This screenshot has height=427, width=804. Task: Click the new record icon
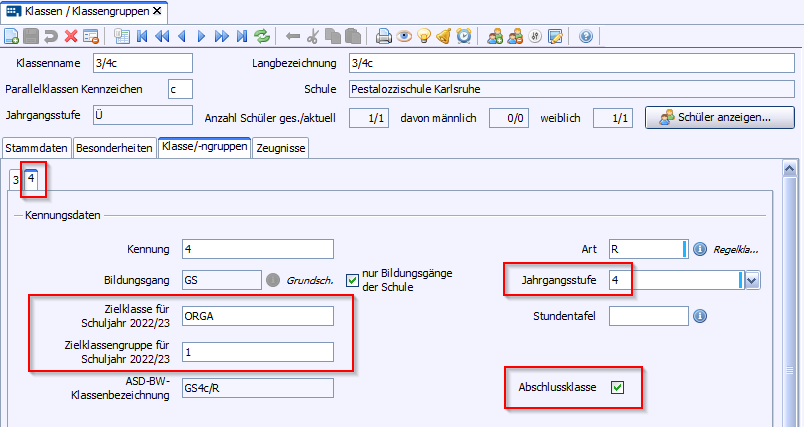point(12,37)
